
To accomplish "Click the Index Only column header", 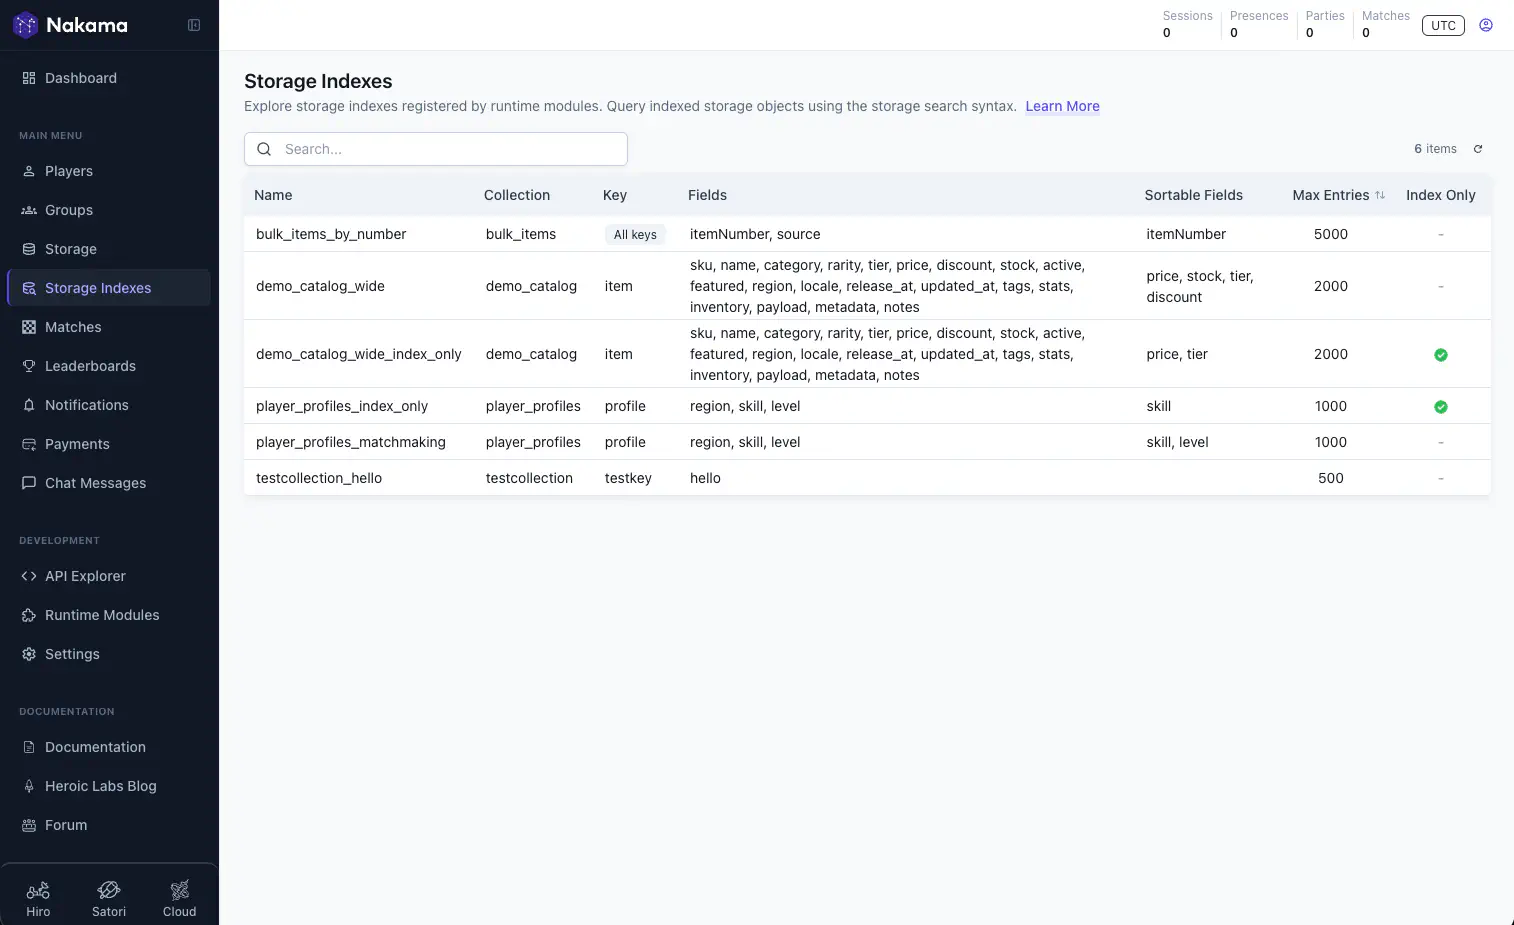I will (1440, 195).
